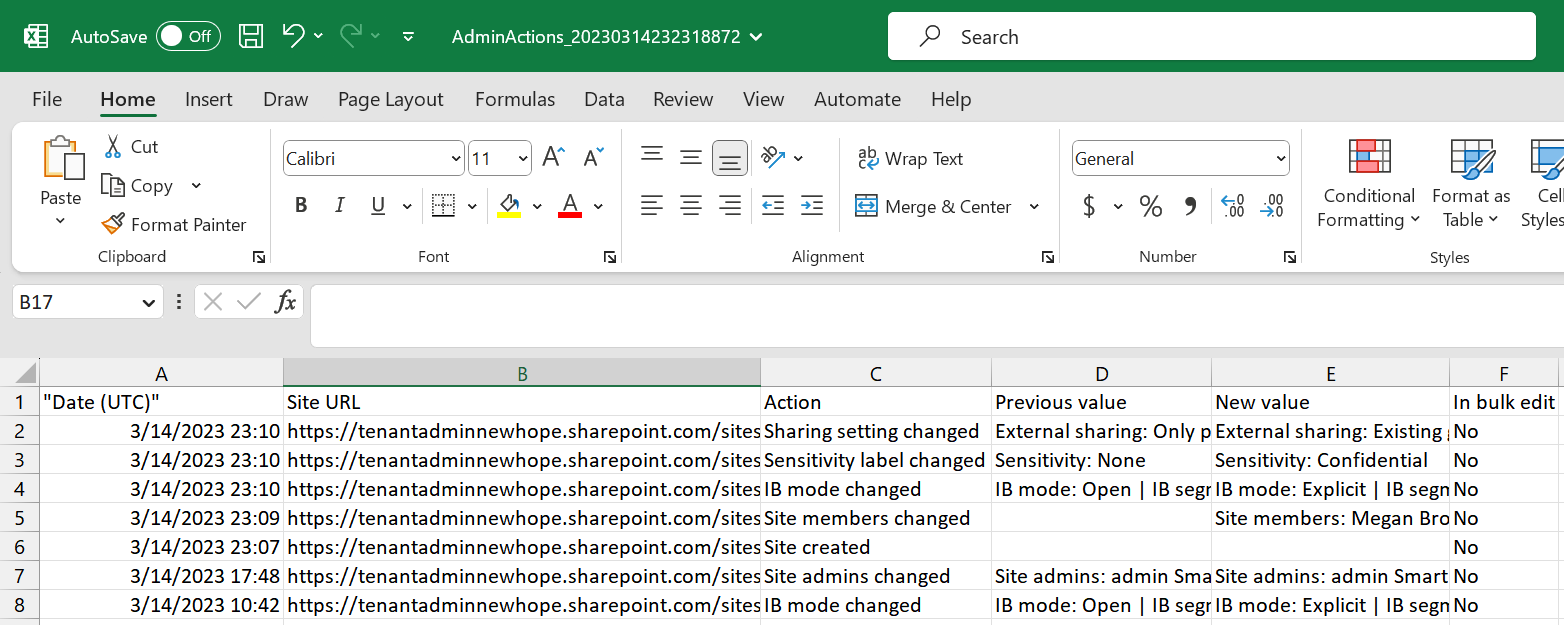Image resolution: width=1564 pixels, height=625 pixels.
Task: Apply the Percent Style number format
Action: click(x=1150, y=206)
